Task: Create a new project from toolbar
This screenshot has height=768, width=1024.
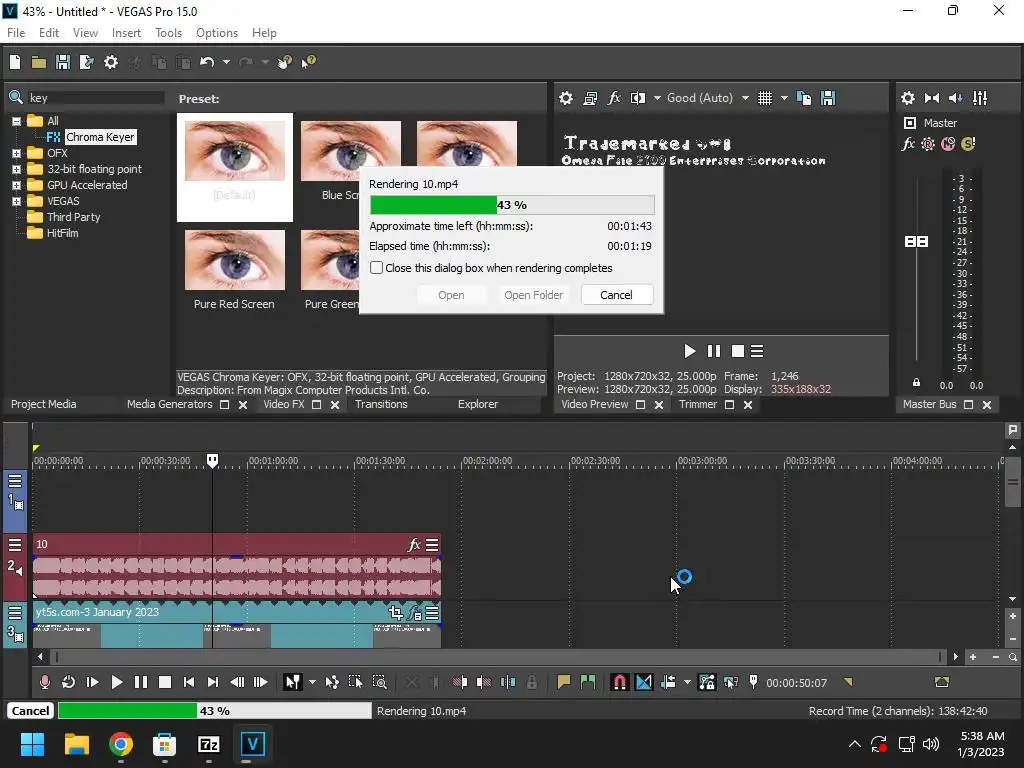Action: tap(15, 62)
